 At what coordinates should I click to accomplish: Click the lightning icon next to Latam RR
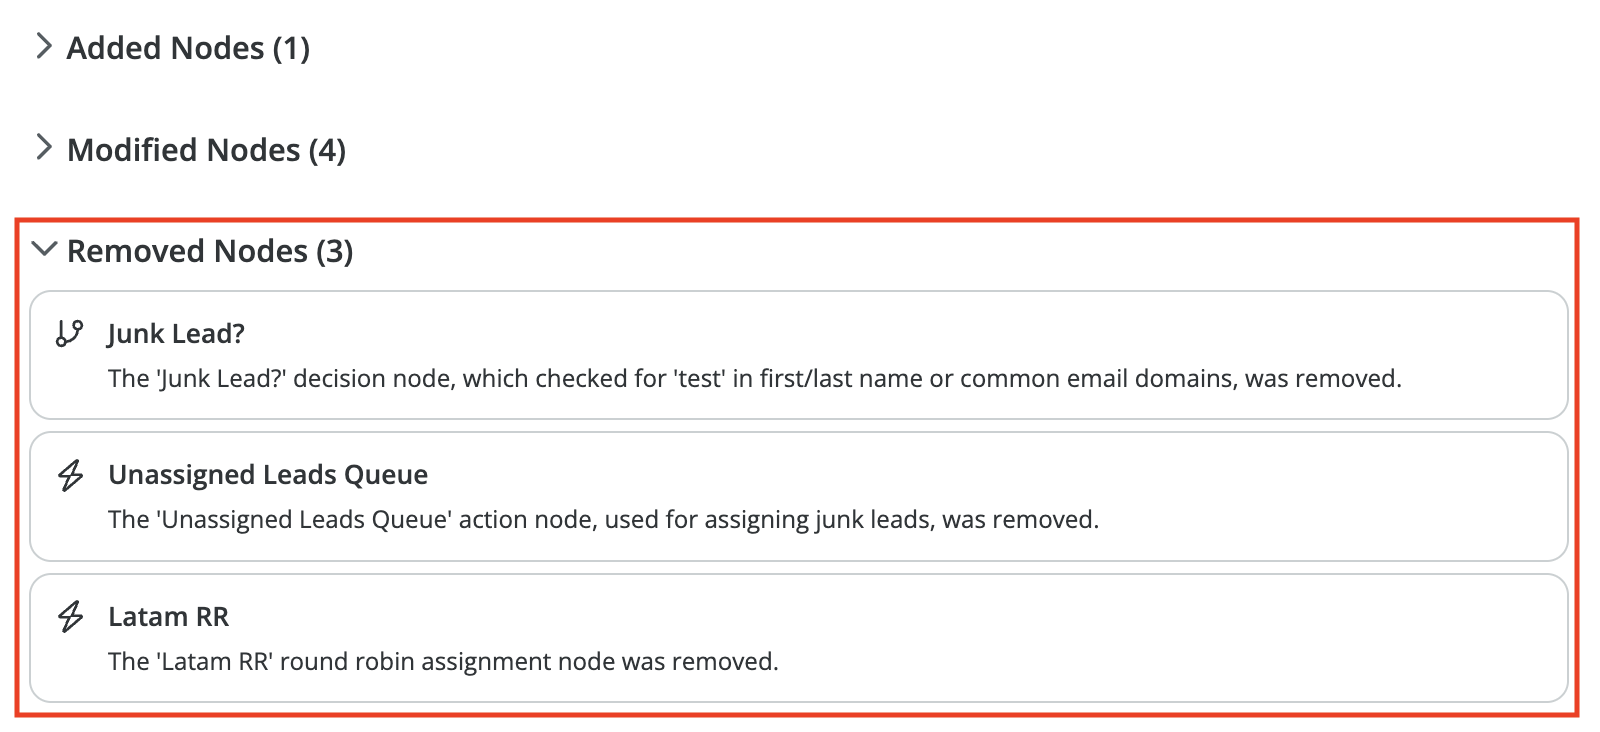70,616
